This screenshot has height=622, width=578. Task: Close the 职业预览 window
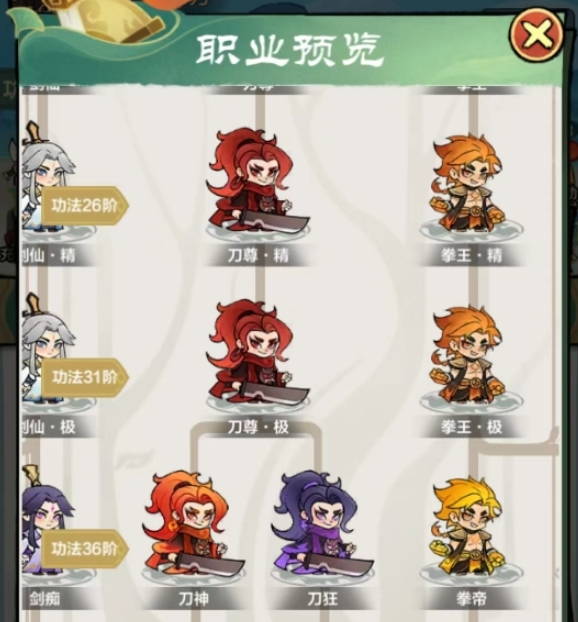click(537, 36)
